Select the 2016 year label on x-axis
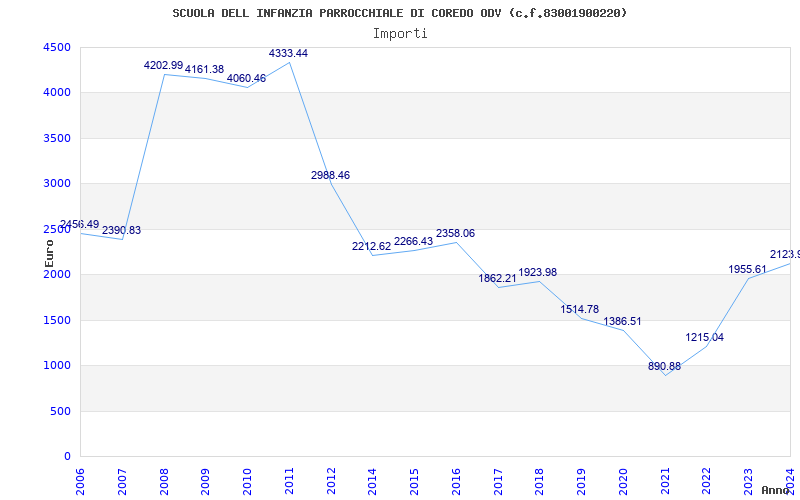Image resolution: width=800 pixels, height=500 pixels. (456, 481)
